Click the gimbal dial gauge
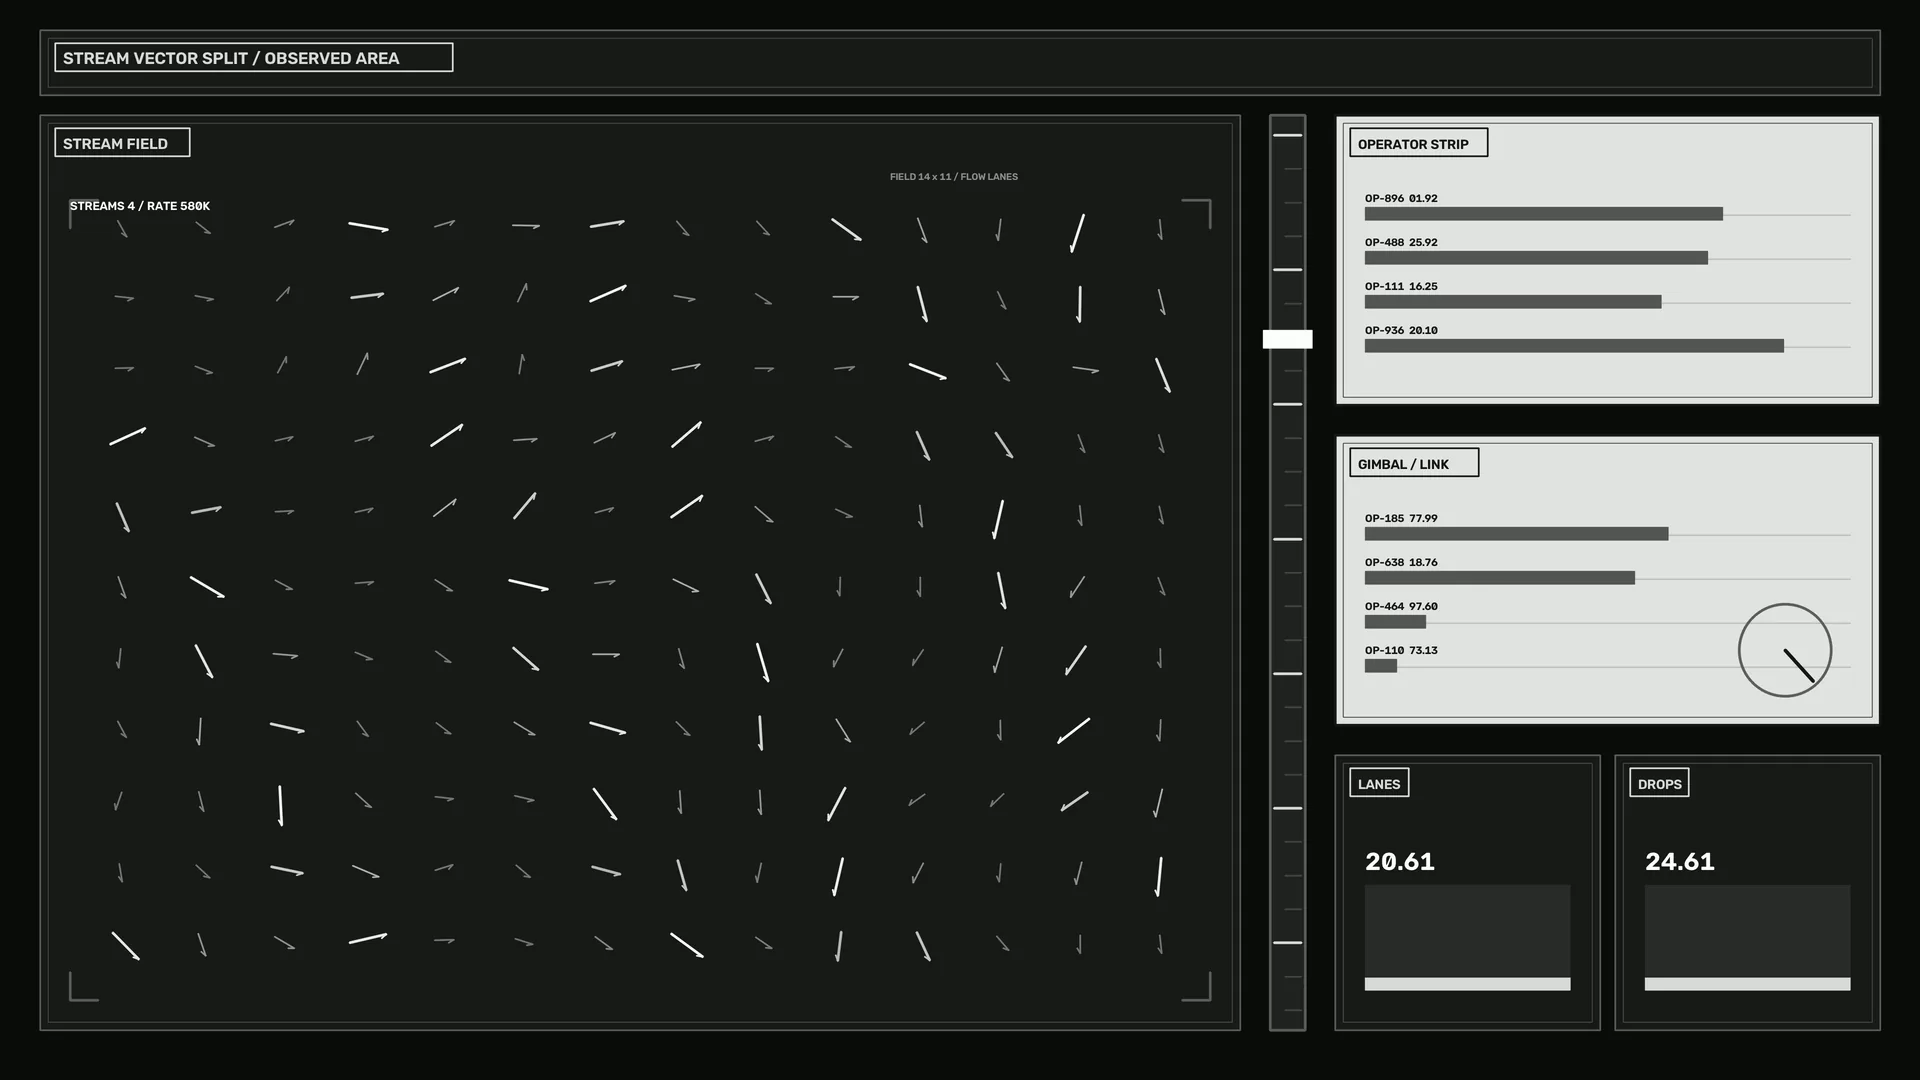 (x=1785, y=650)
